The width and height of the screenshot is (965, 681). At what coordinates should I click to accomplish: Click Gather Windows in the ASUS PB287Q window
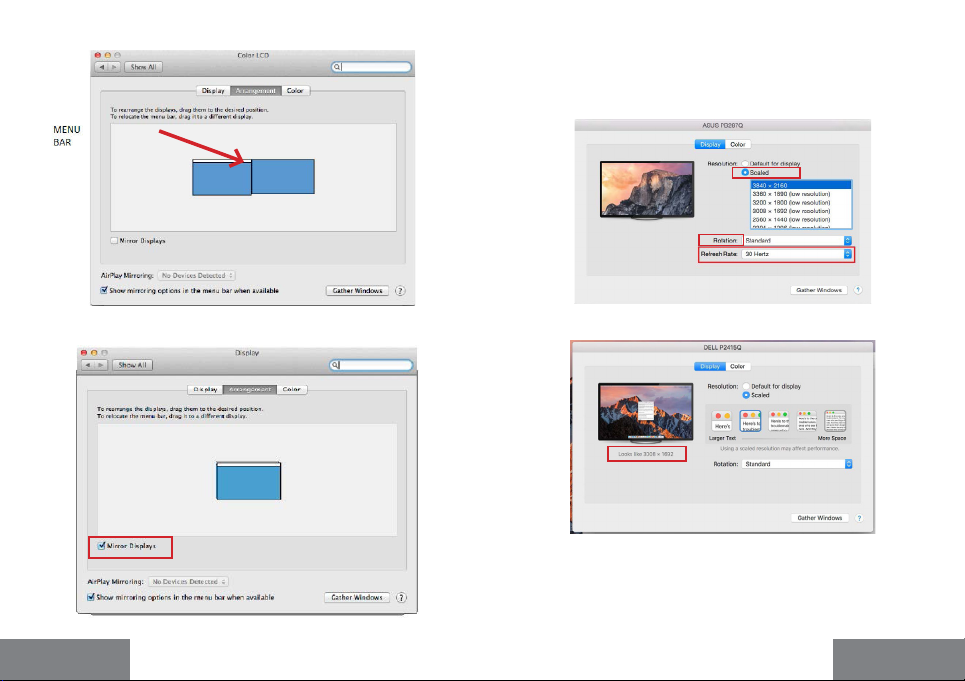pyautogui.click(x=818, y=290)
